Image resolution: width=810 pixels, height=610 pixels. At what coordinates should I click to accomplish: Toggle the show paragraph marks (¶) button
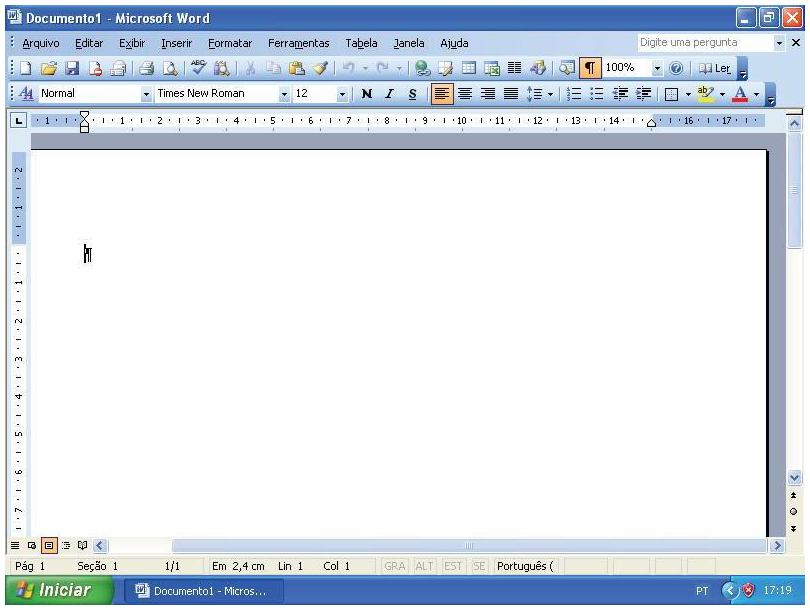point(590,69)
